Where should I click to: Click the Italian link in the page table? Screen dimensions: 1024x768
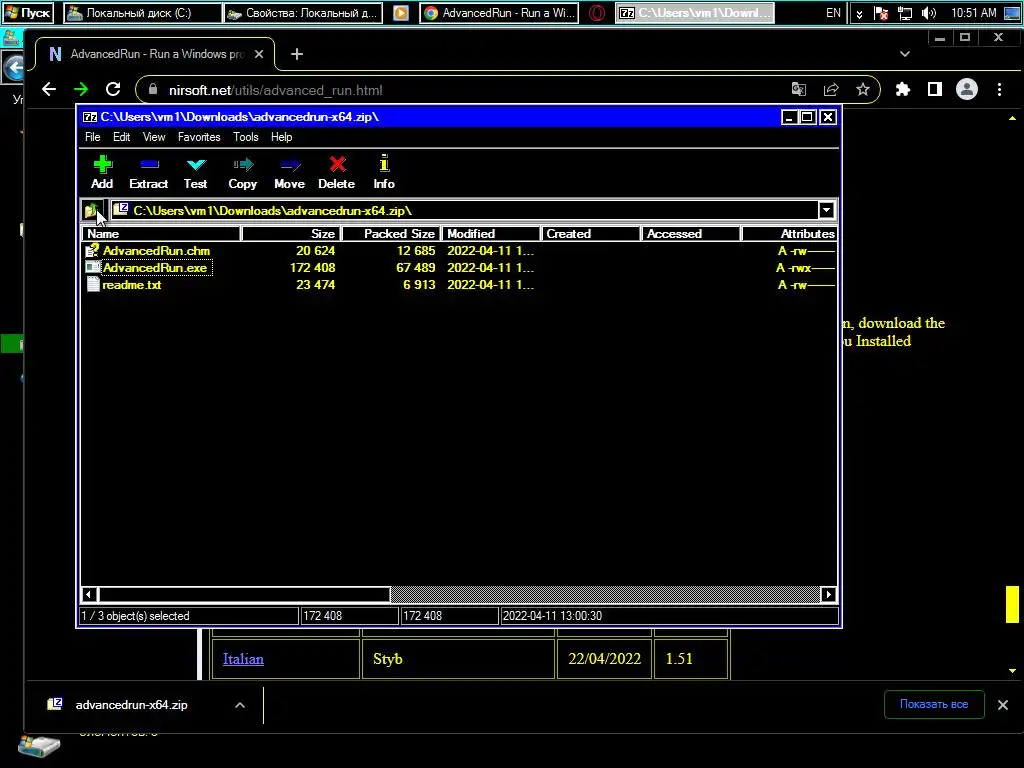pos(243,659)
